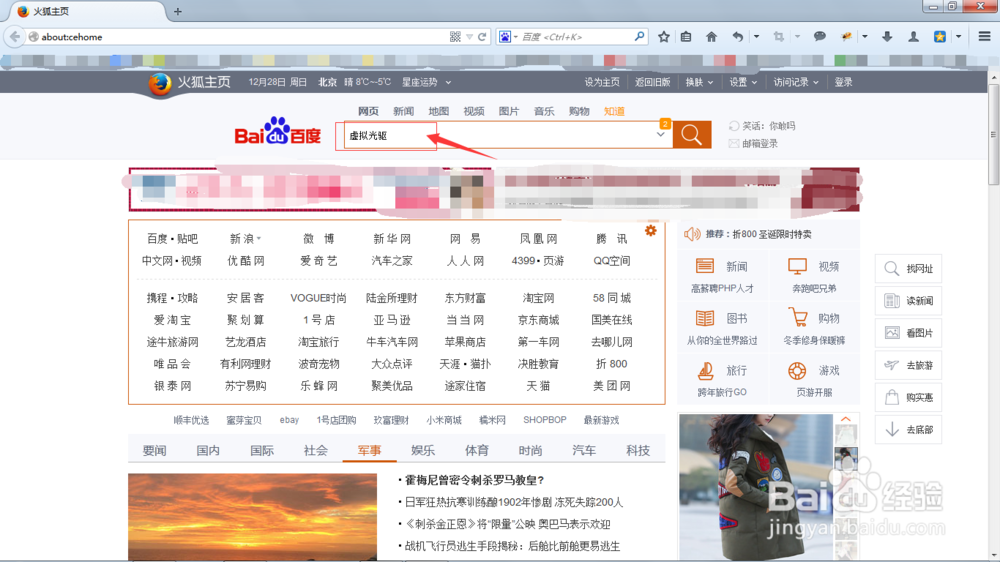Click the 购实惠 sidebar button
This screenshot has width=1000, height=562.
tap(908, 397)
